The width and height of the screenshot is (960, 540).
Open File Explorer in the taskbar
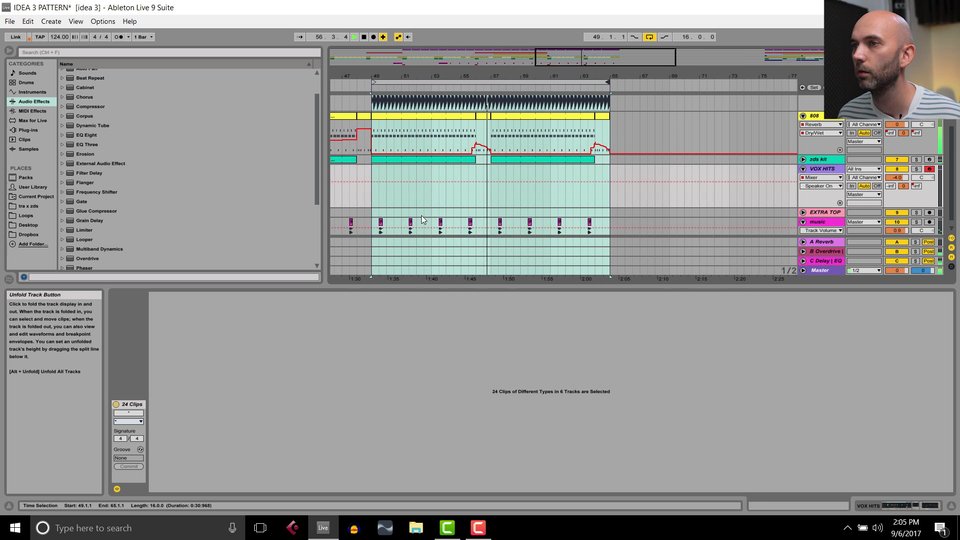pyautogui.click(x=416, y=528)
